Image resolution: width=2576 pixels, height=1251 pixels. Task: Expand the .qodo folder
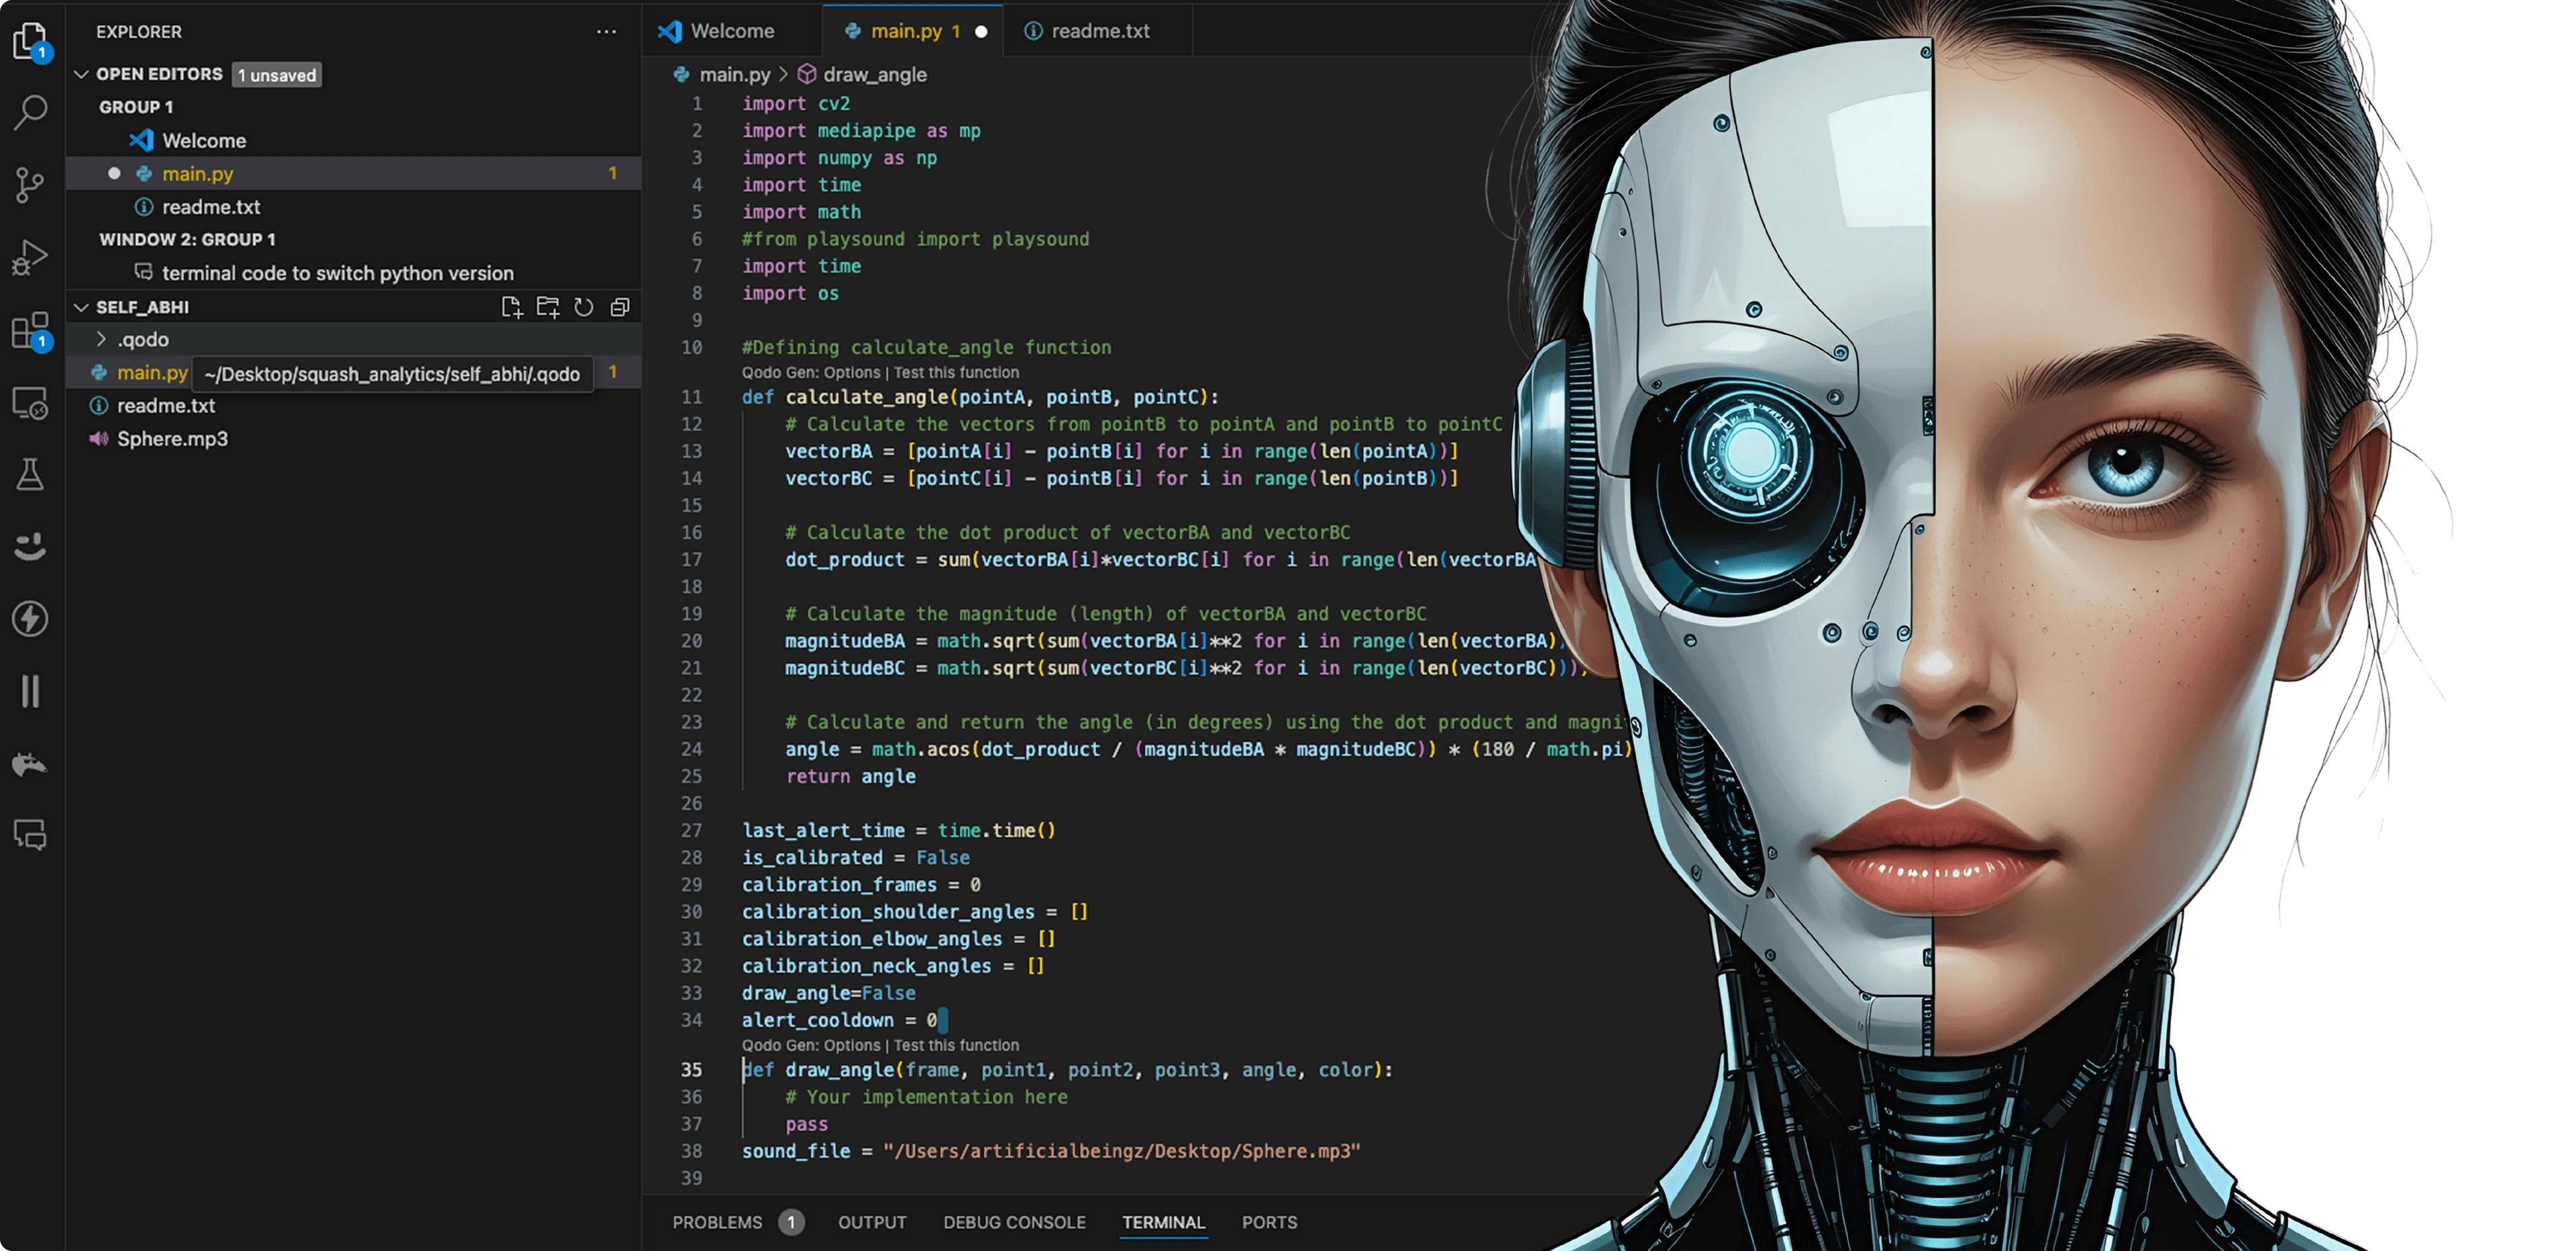142,340
